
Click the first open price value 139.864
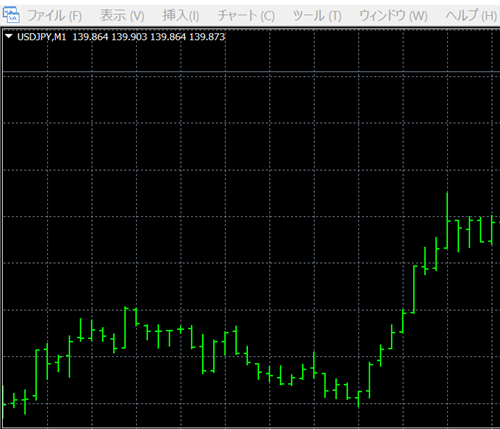[90, 37]
